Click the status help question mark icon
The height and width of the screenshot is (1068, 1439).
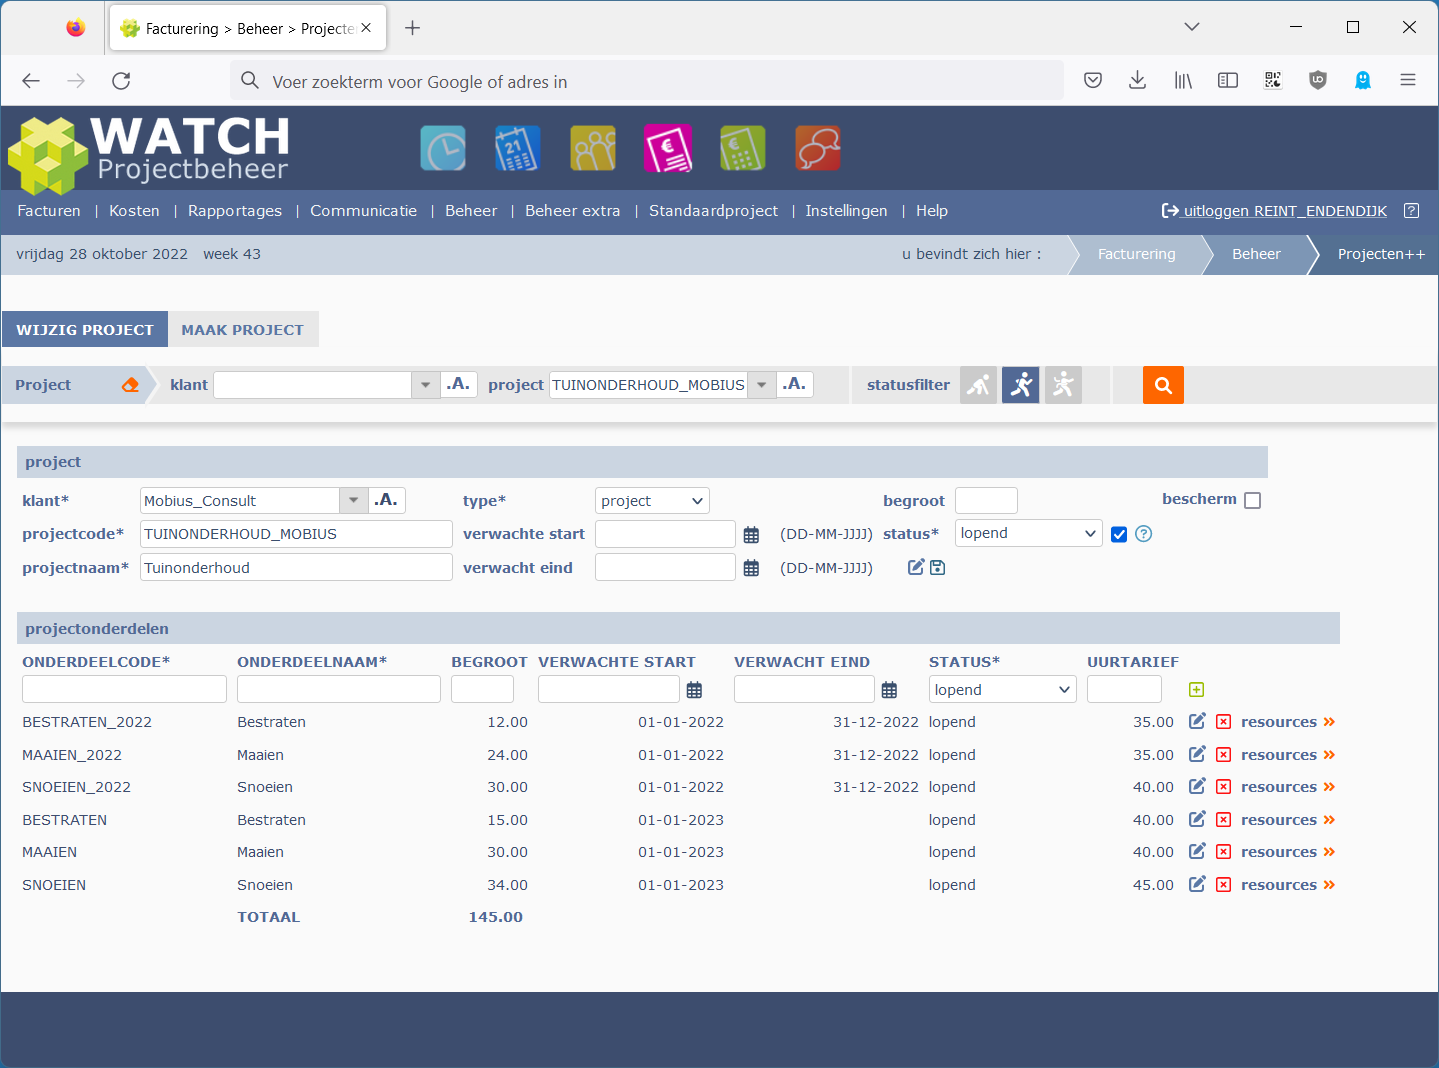[x=1144, y=534]
